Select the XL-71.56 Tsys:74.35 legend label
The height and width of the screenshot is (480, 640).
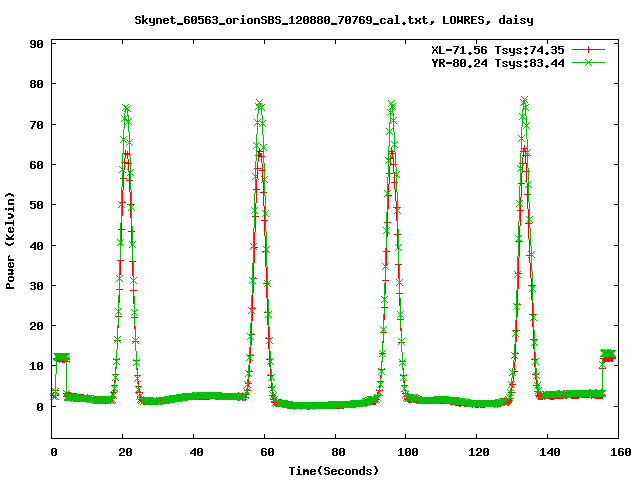(498, 50)
